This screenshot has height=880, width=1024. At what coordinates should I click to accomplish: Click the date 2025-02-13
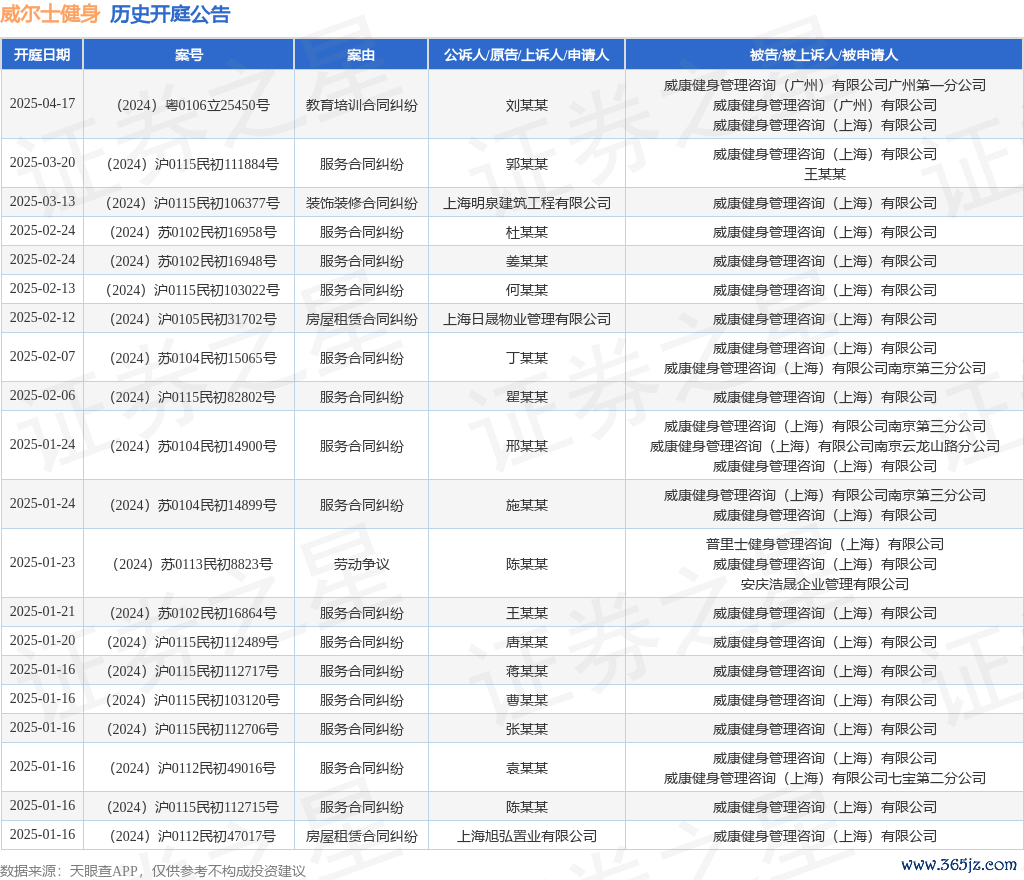pyautogui.click(x=42, y=289)
